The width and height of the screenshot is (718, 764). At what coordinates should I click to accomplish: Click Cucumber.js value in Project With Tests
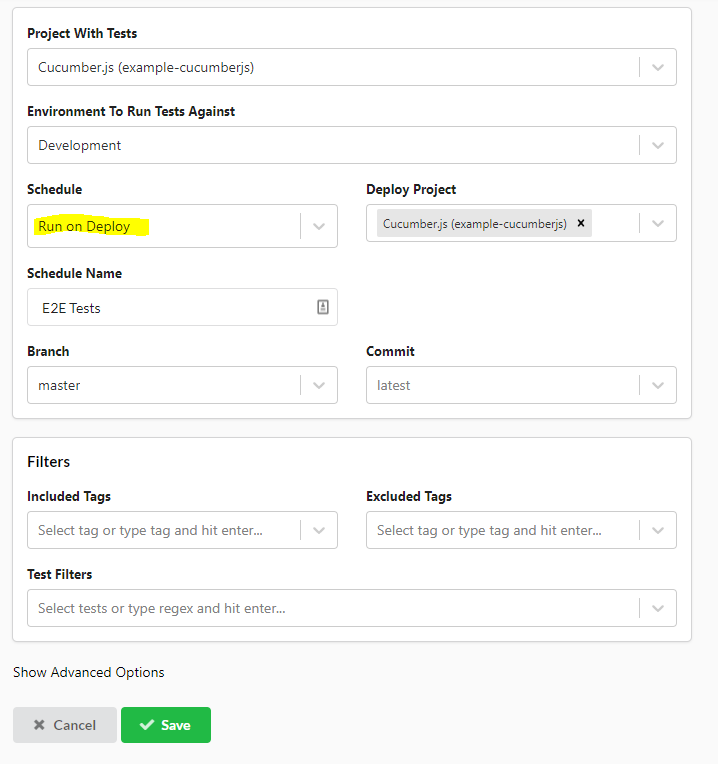[146, 67]
